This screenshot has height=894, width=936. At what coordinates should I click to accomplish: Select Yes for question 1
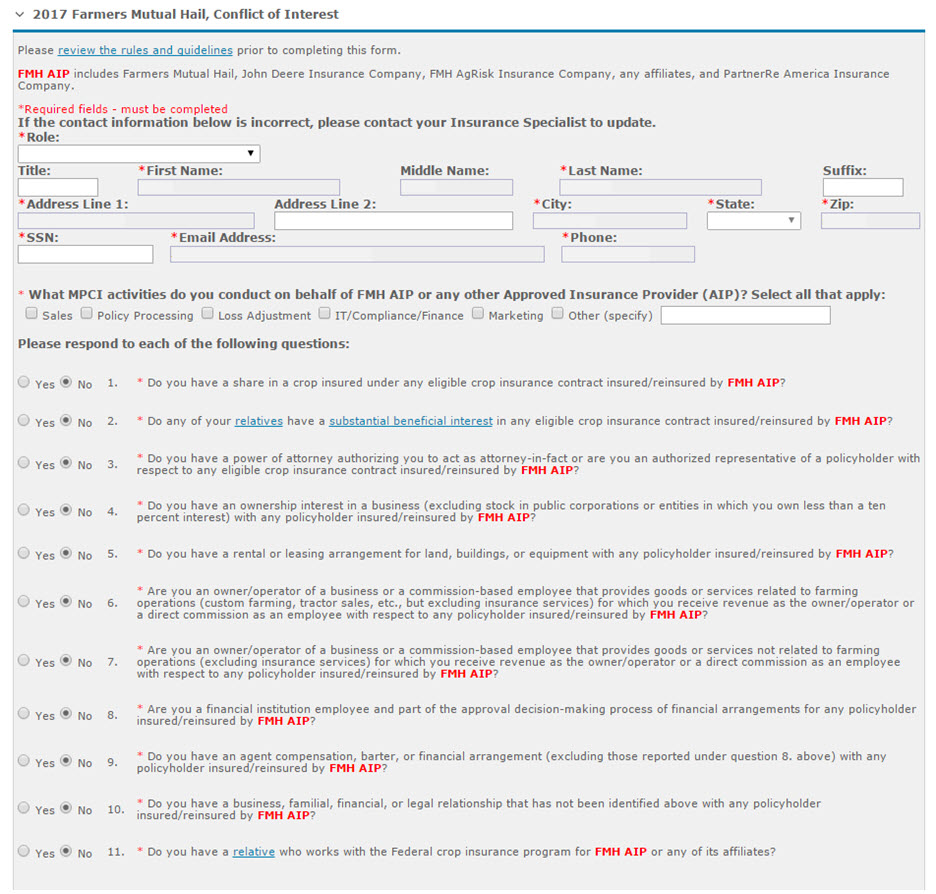24,382
